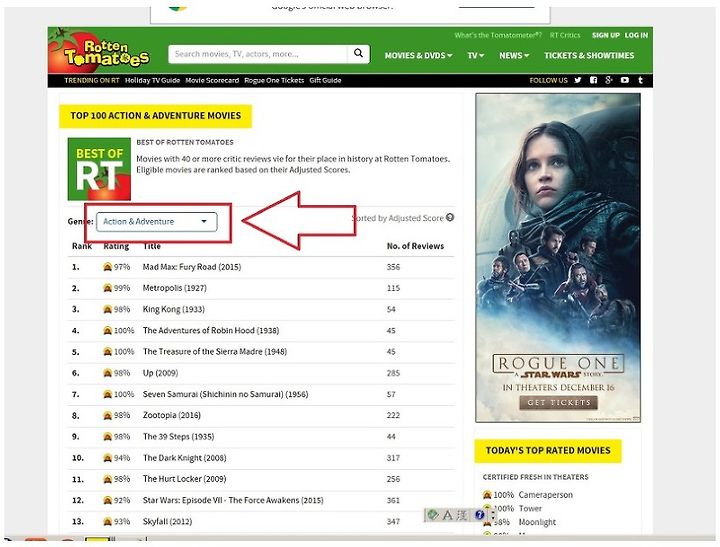The image size is (720, 547).
Task: Open the Tumblr follow icon
Action: pos(641,80)
